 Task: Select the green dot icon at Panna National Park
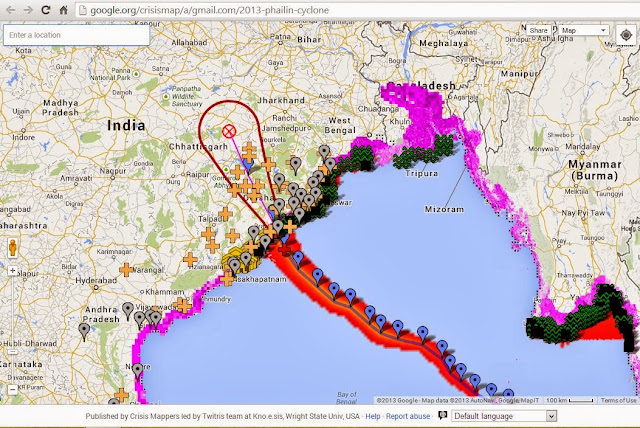(x=136, y=74)
